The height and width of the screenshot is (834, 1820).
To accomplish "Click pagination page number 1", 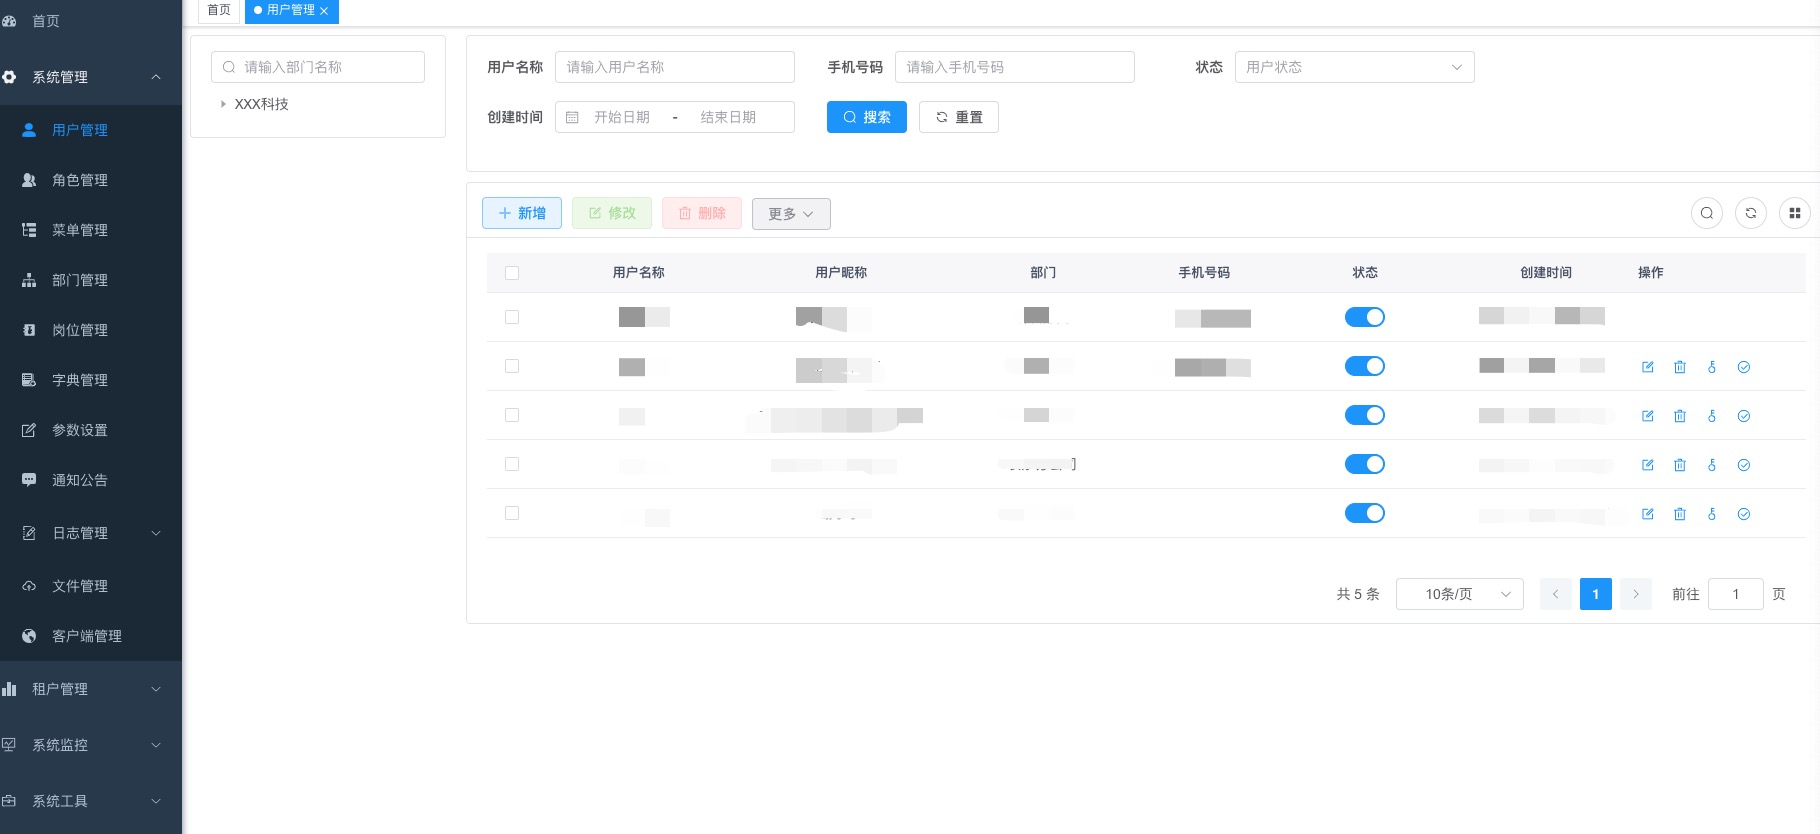I will click(x=1596, y=594).
